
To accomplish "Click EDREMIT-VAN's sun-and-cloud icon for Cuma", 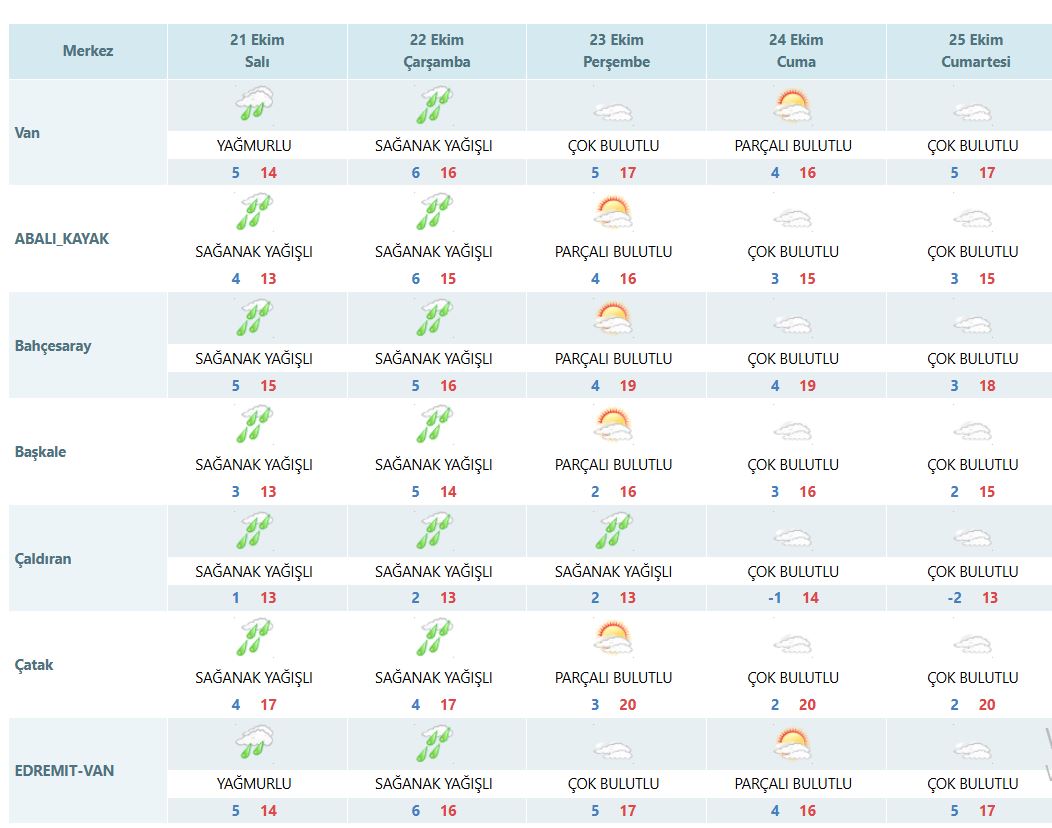I will (x=792, y=744).
